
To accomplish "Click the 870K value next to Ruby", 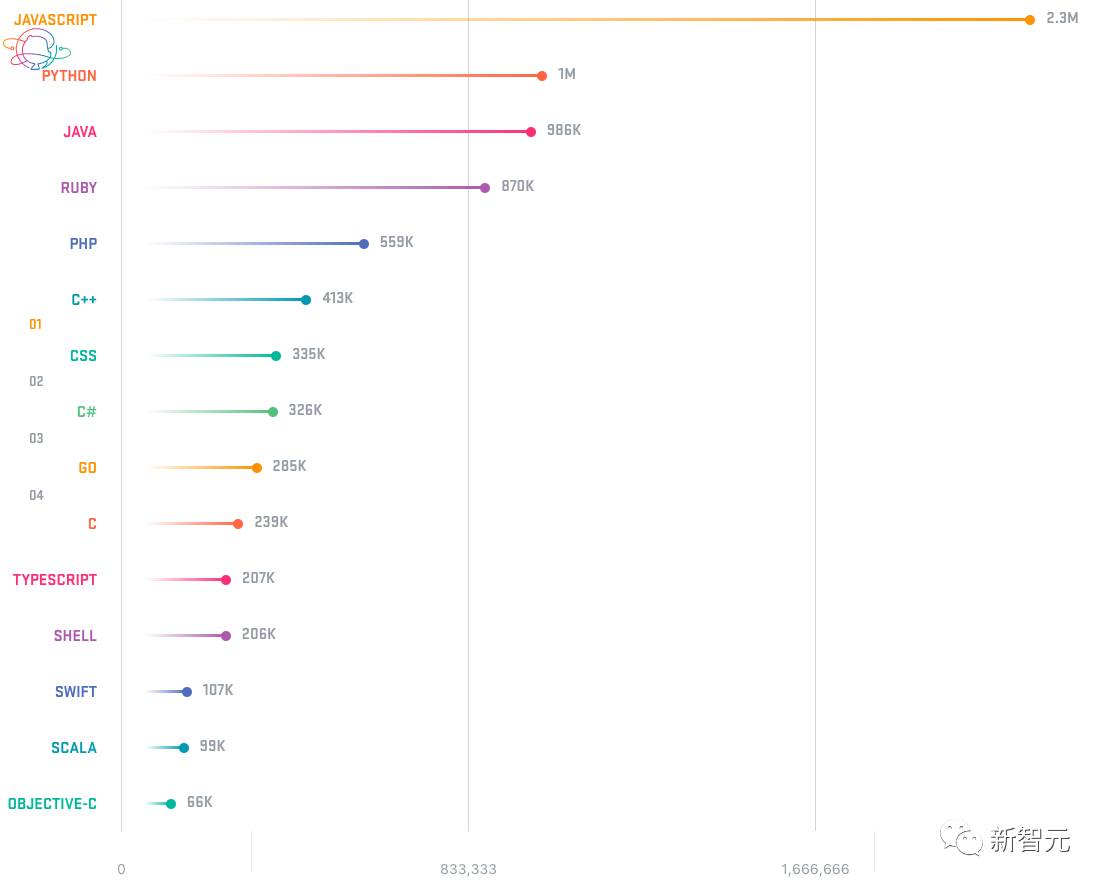I will pos(518,187).
